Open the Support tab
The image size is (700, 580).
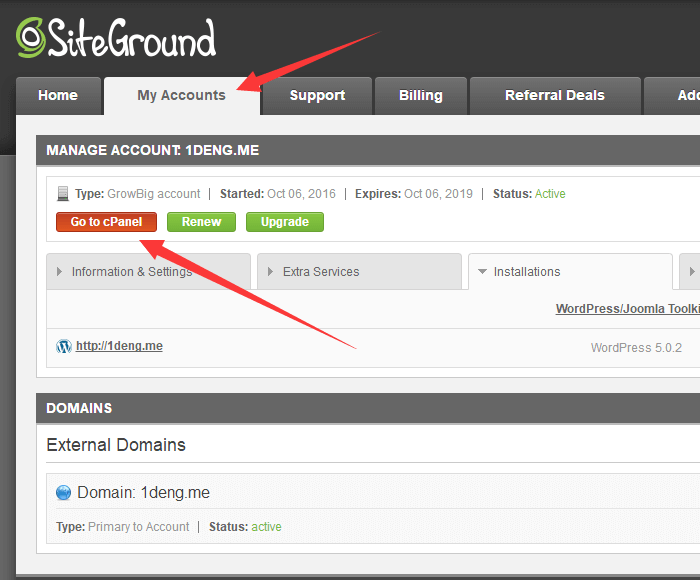coord(317,96)
